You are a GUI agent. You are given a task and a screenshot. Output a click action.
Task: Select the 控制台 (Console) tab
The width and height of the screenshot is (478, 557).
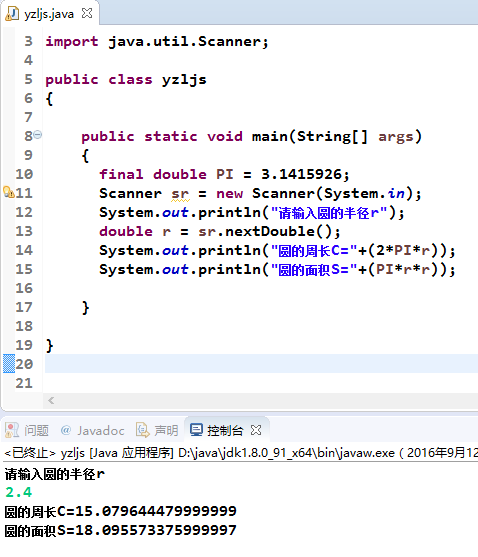[x=226, y=430]
